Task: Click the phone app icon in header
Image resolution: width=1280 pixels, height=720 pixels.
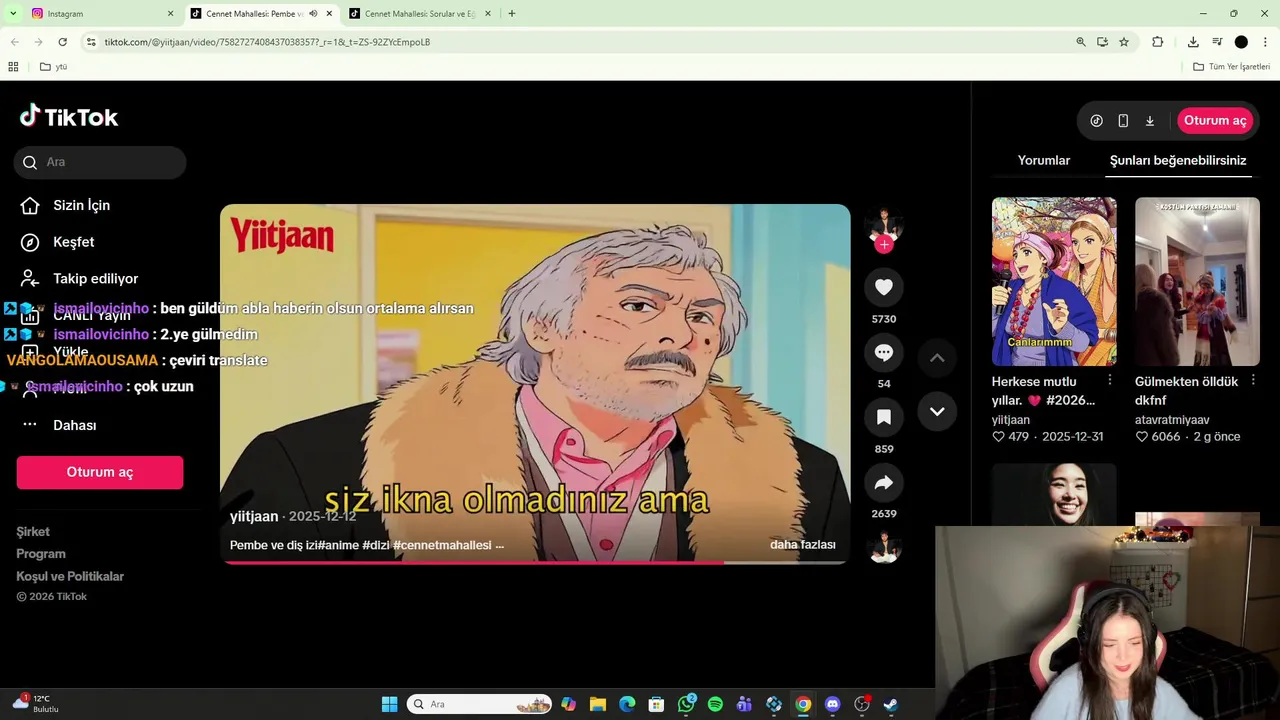Action: [1123, 121]
